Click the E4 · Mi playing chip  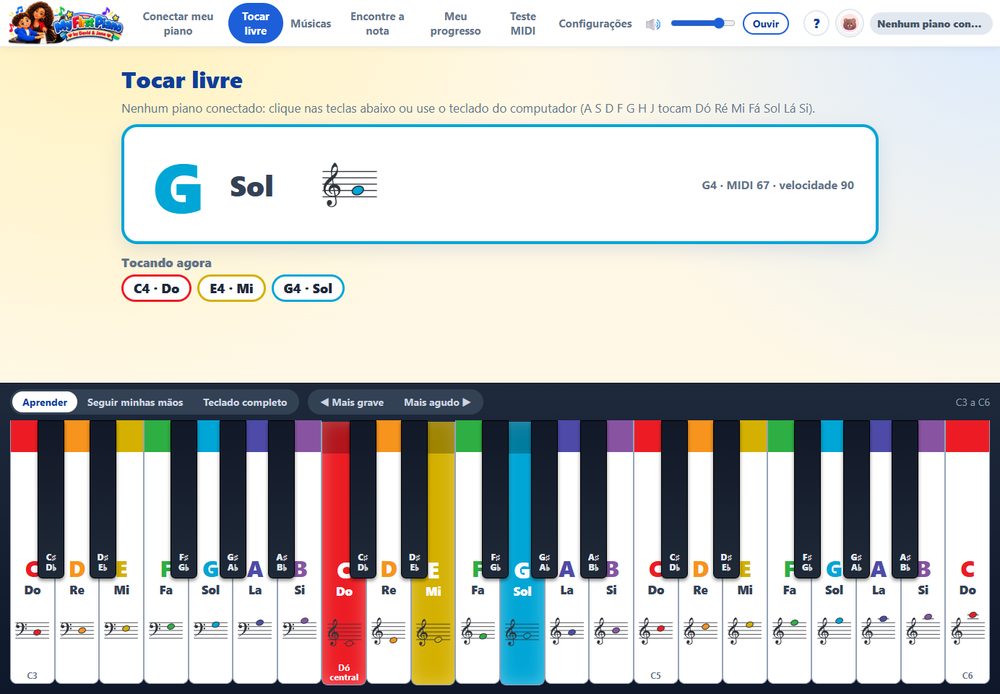232,288
